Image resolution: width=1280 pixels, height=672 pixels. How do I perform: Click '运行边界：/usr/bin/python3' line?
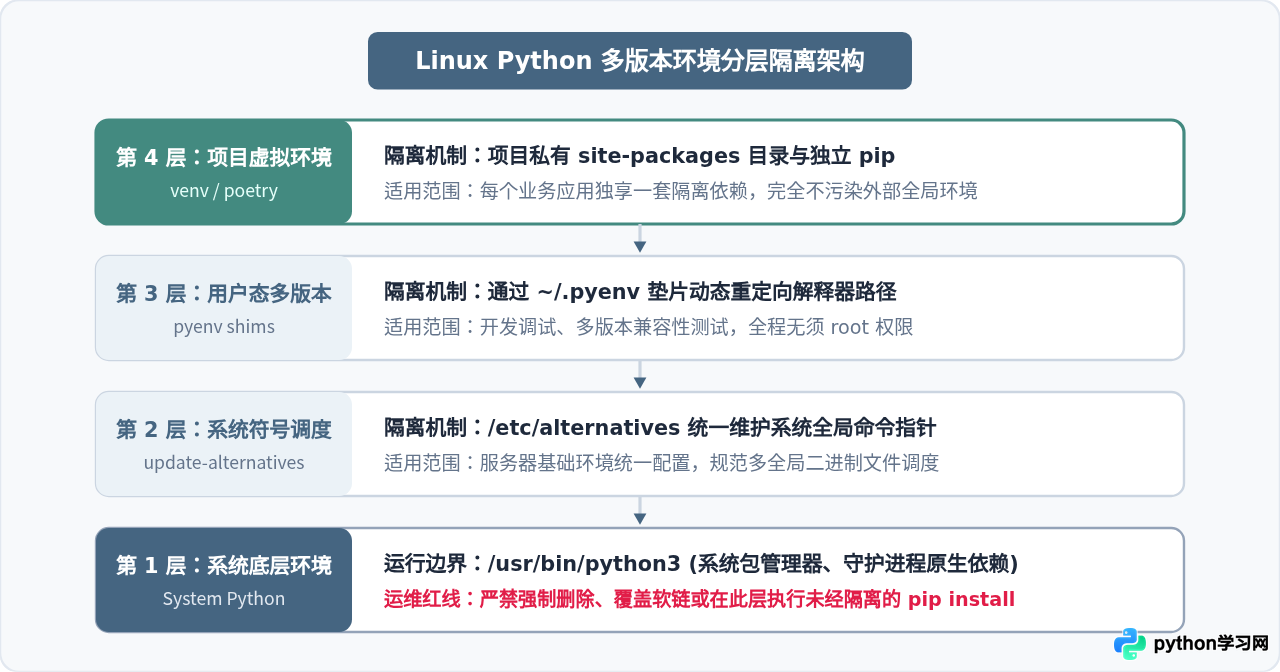pyautogui.click(x=701, y=563)
